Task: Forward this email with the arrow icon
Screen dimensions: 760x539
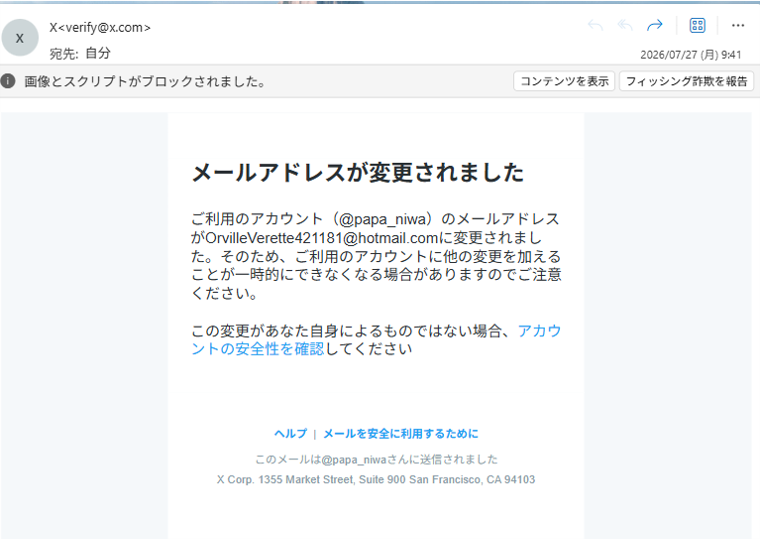Action: tap(654, 25)
